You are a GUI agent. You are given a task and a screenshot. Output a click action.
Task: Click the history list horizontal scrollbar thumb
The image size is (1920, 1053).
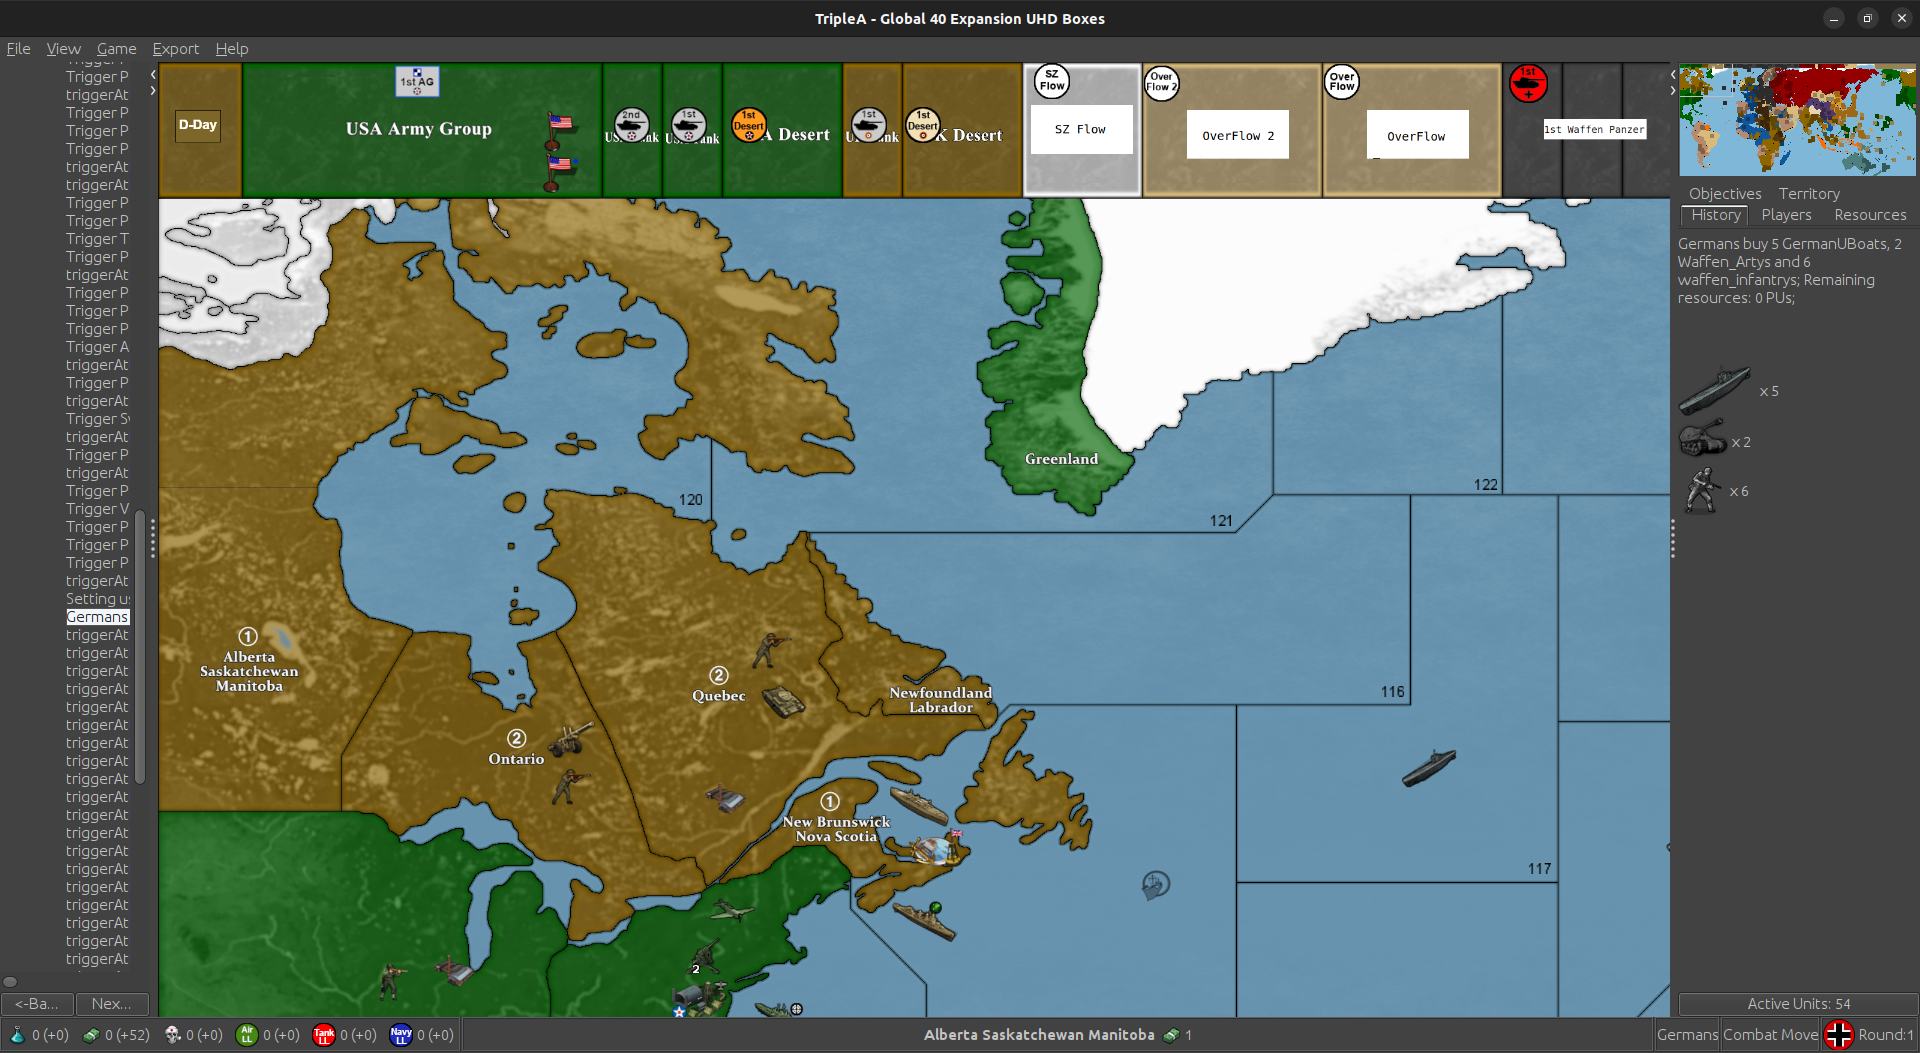pos(10,981)
